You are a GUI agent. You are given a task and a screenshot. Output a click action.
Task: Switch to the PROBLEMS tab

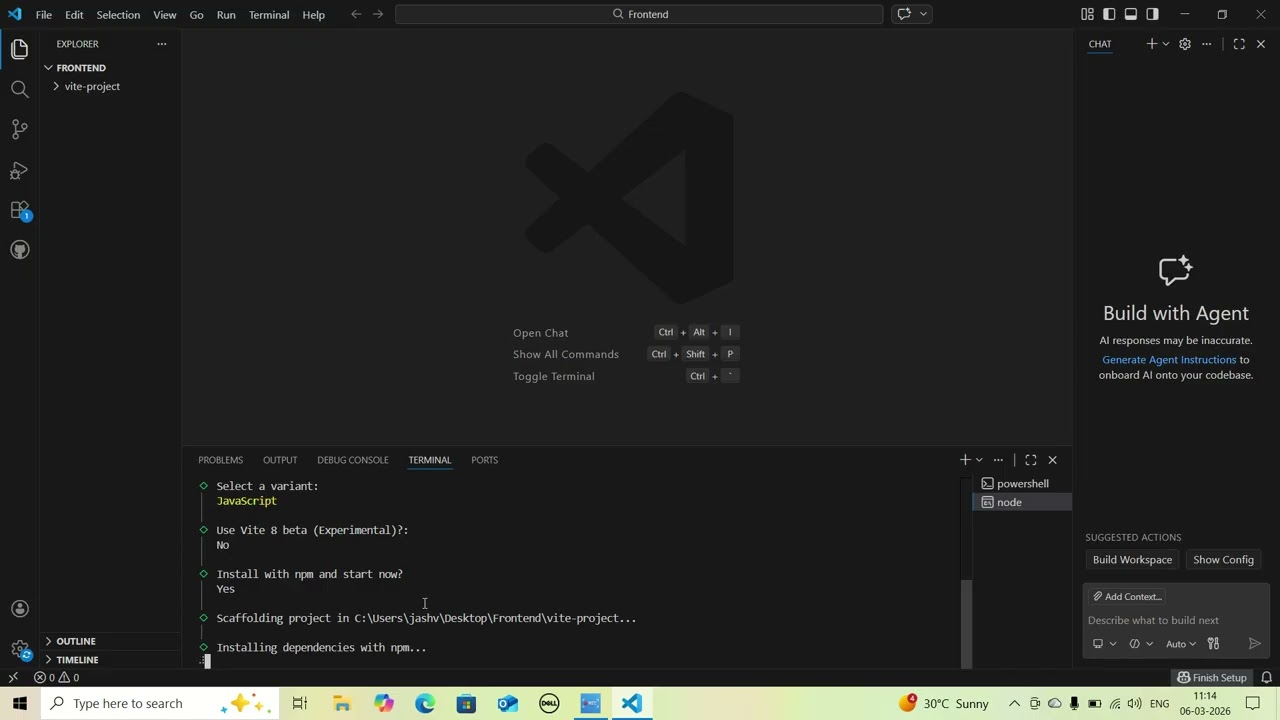click(x=220, y=460)
